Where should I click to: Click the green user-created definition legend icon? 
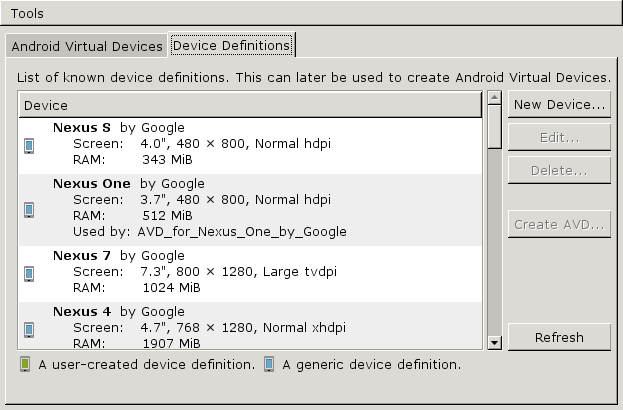pyautogui.click(x=25, y=364)
